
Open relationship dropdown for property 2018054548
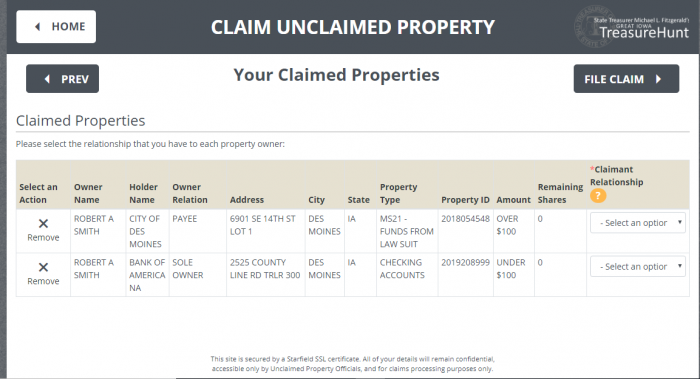tap(638, 223)
